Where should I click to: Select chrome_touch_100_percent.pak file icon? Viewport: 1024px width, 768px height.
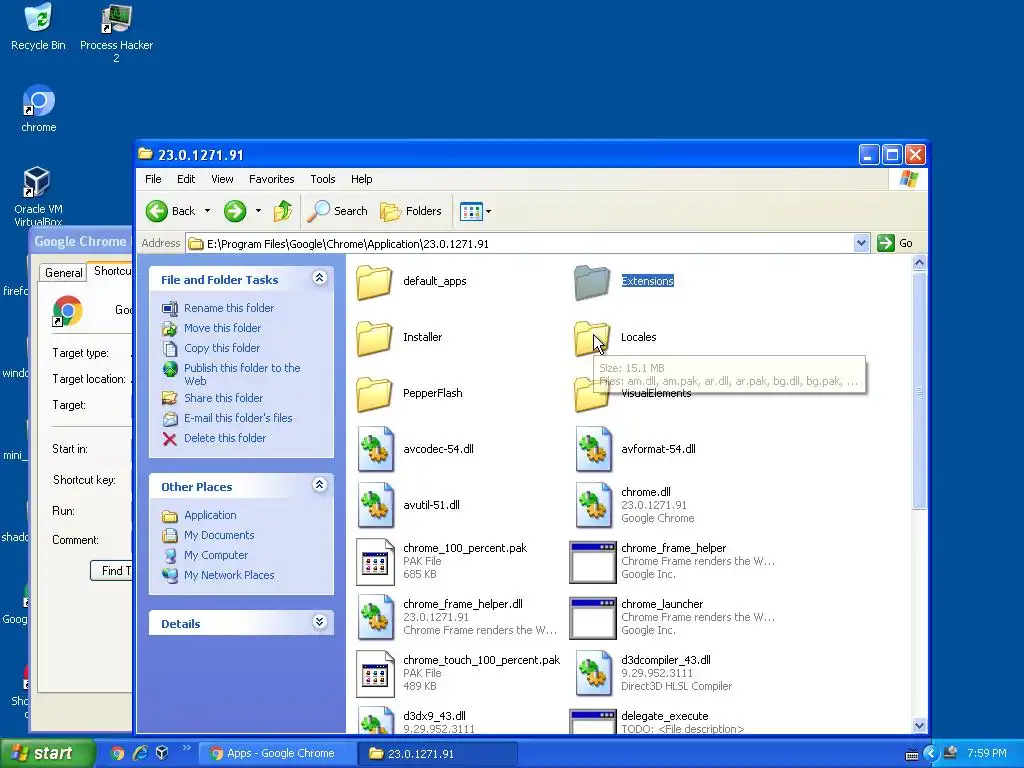coord(376,674)
